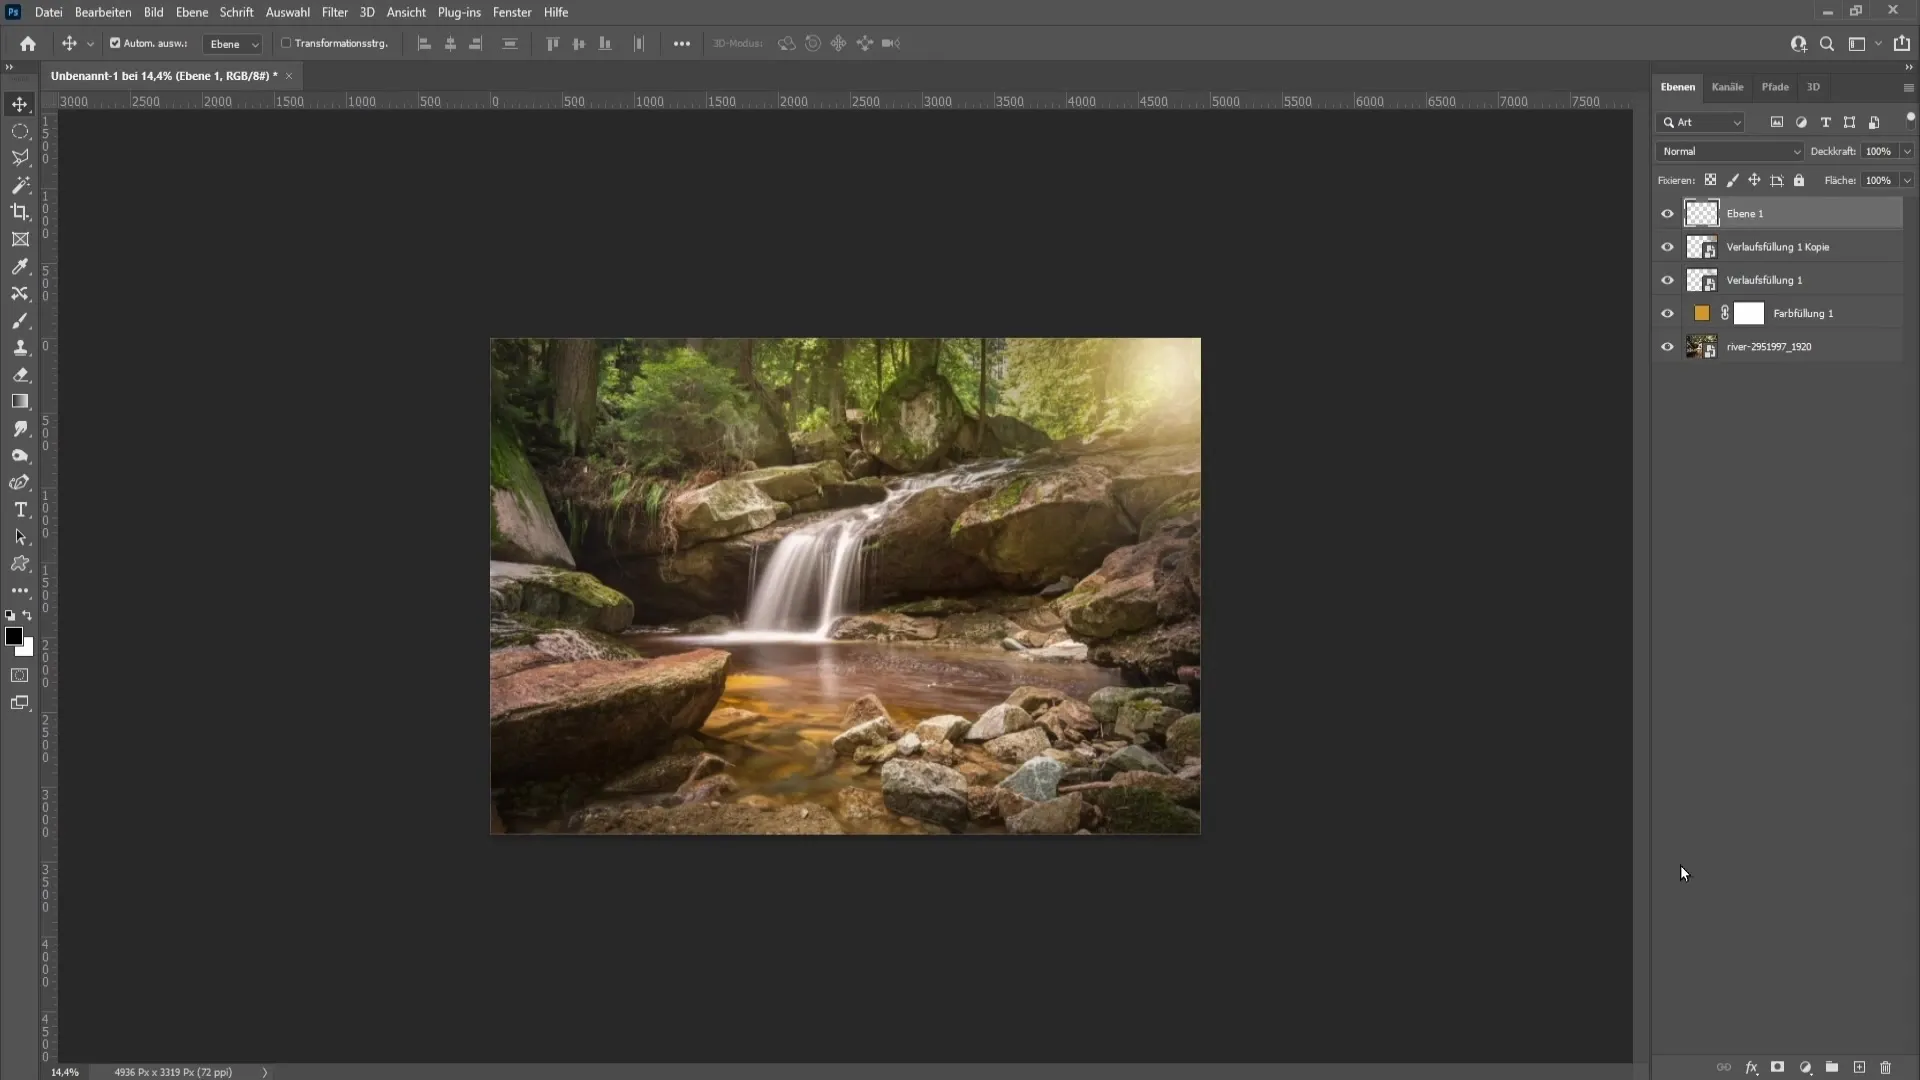Open Filter menu in menu bar
1920x1080 pixels.
pyautogui.click(x=334, y=12)
